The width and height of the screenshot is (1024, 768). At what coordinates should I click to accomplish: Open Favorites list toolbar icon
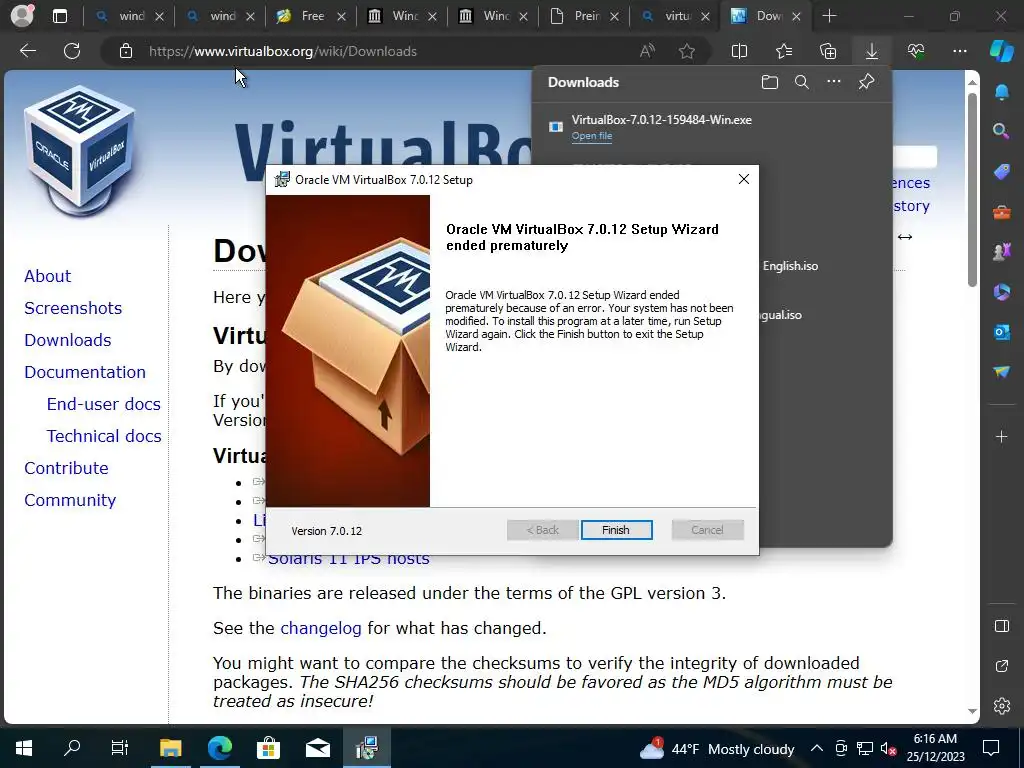(784, 51)
